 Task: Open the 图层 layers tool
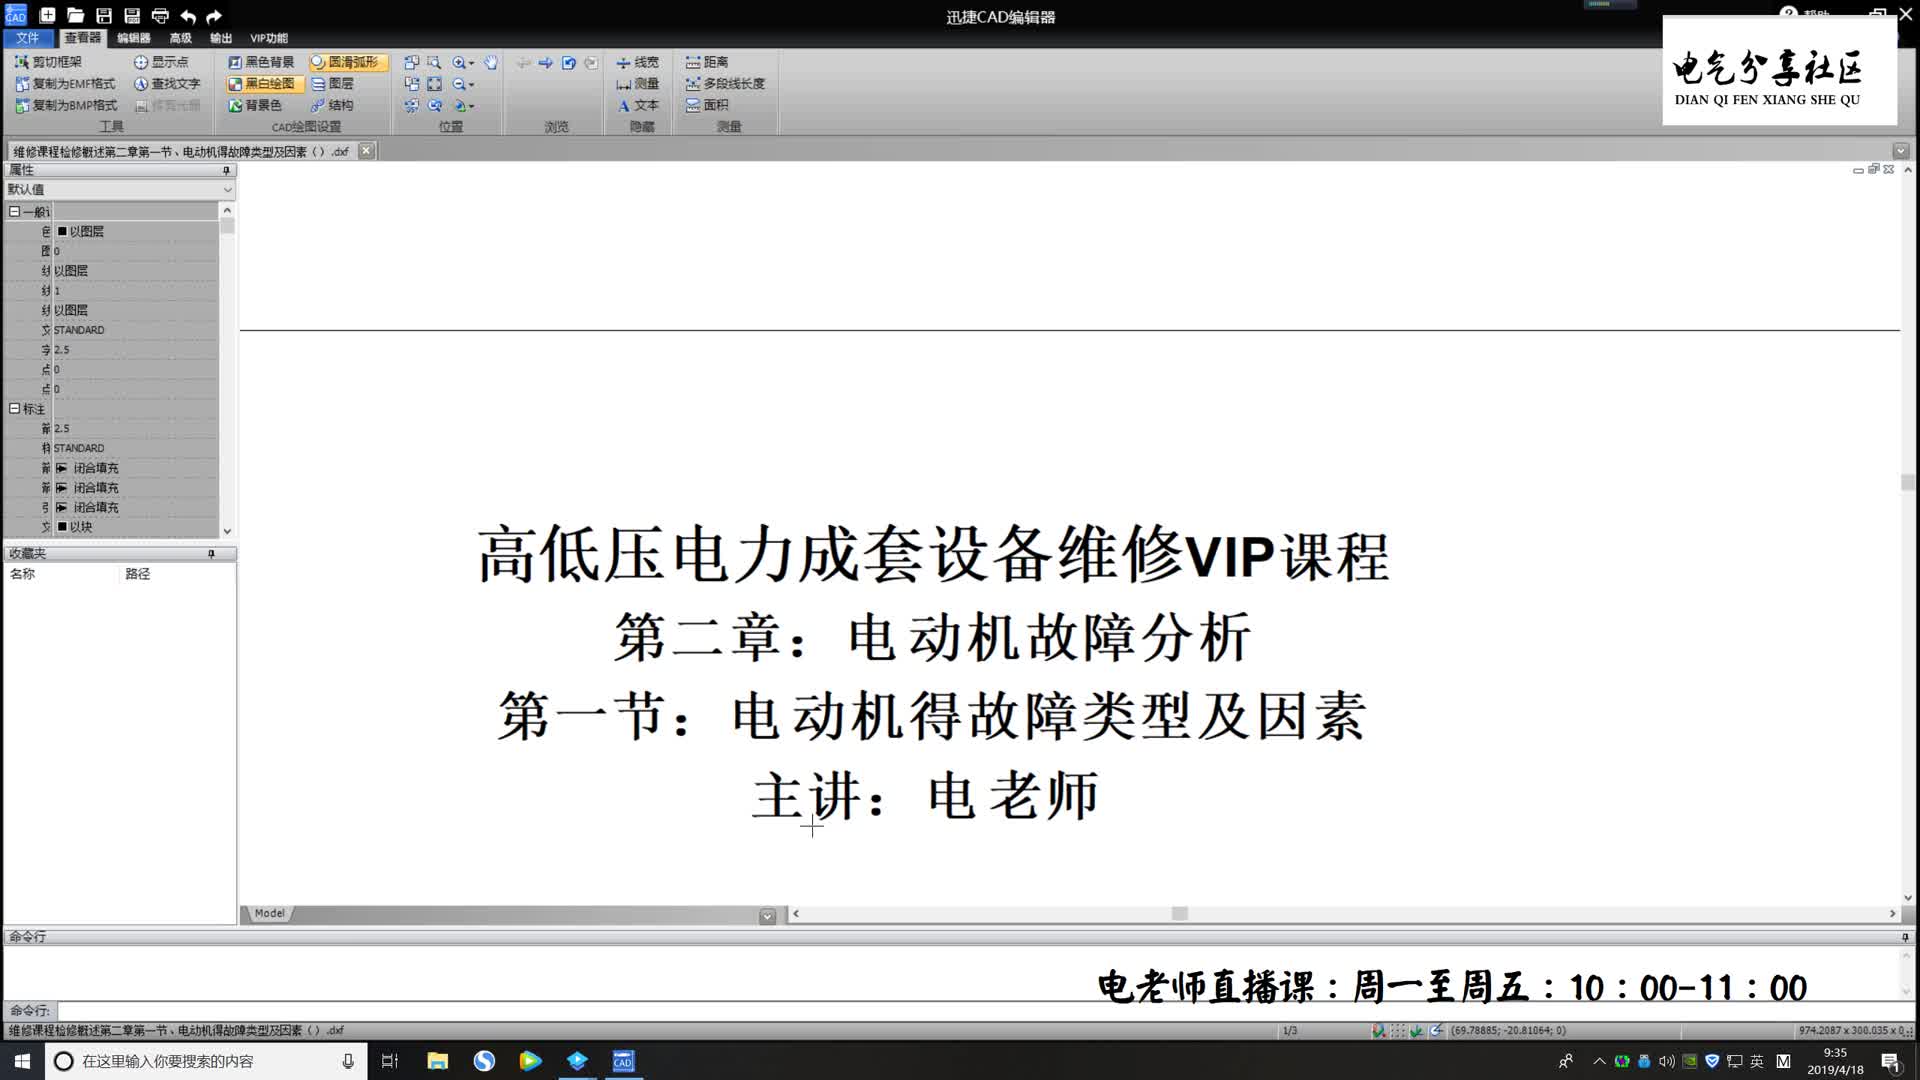332,84
